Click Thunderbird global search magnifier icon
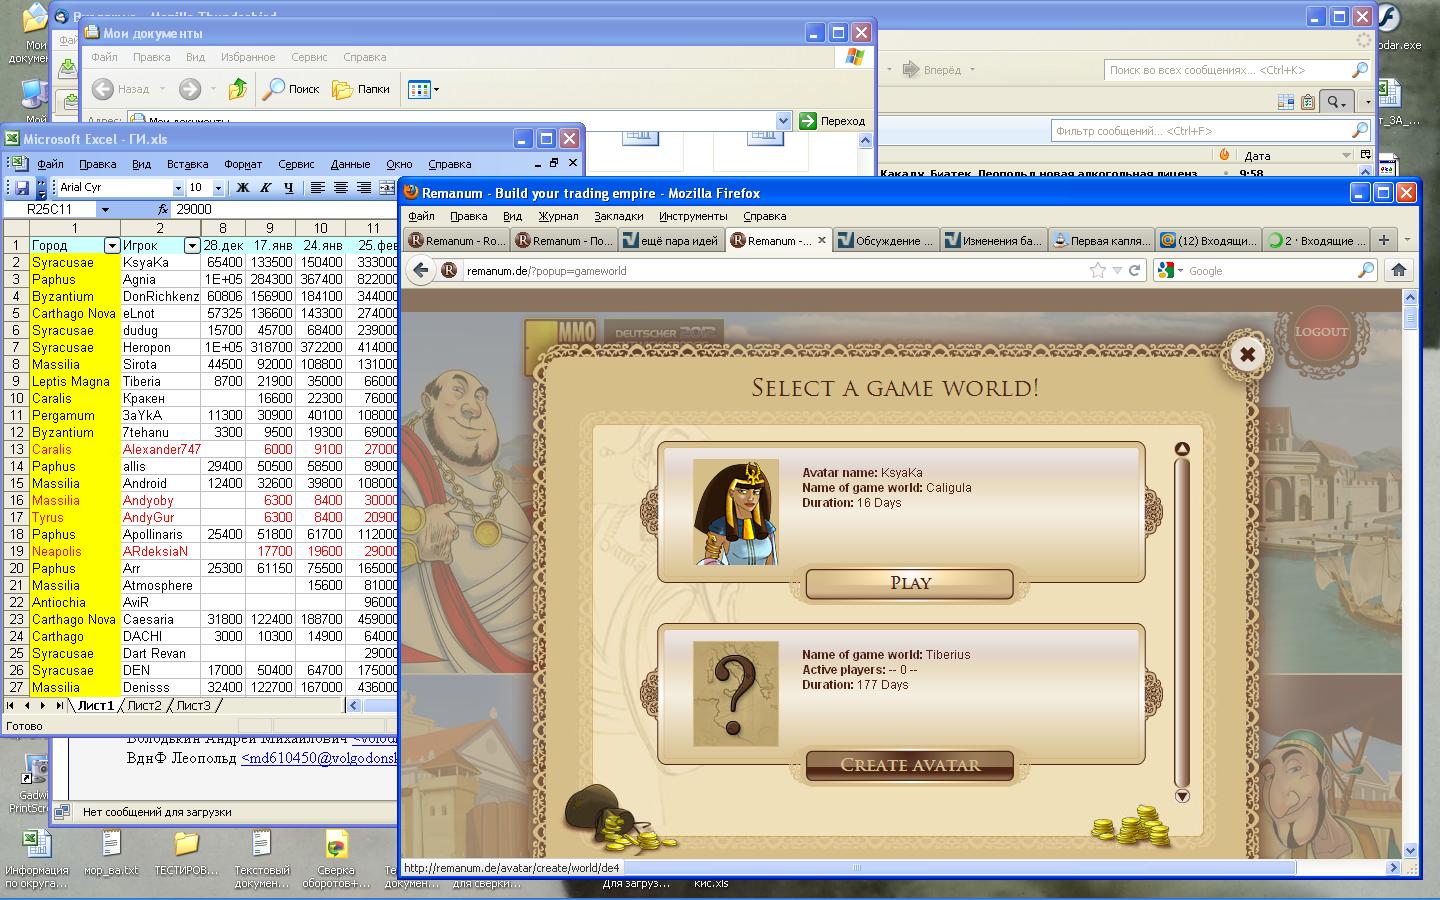 [1359, 70]
